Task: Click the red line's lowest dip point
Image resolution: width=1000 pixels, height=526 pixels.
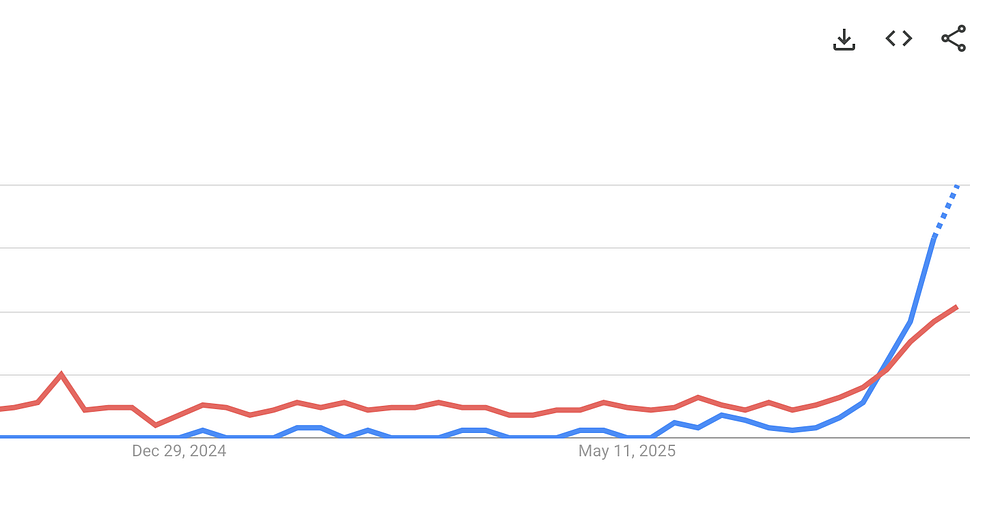Action: [156, 425]
